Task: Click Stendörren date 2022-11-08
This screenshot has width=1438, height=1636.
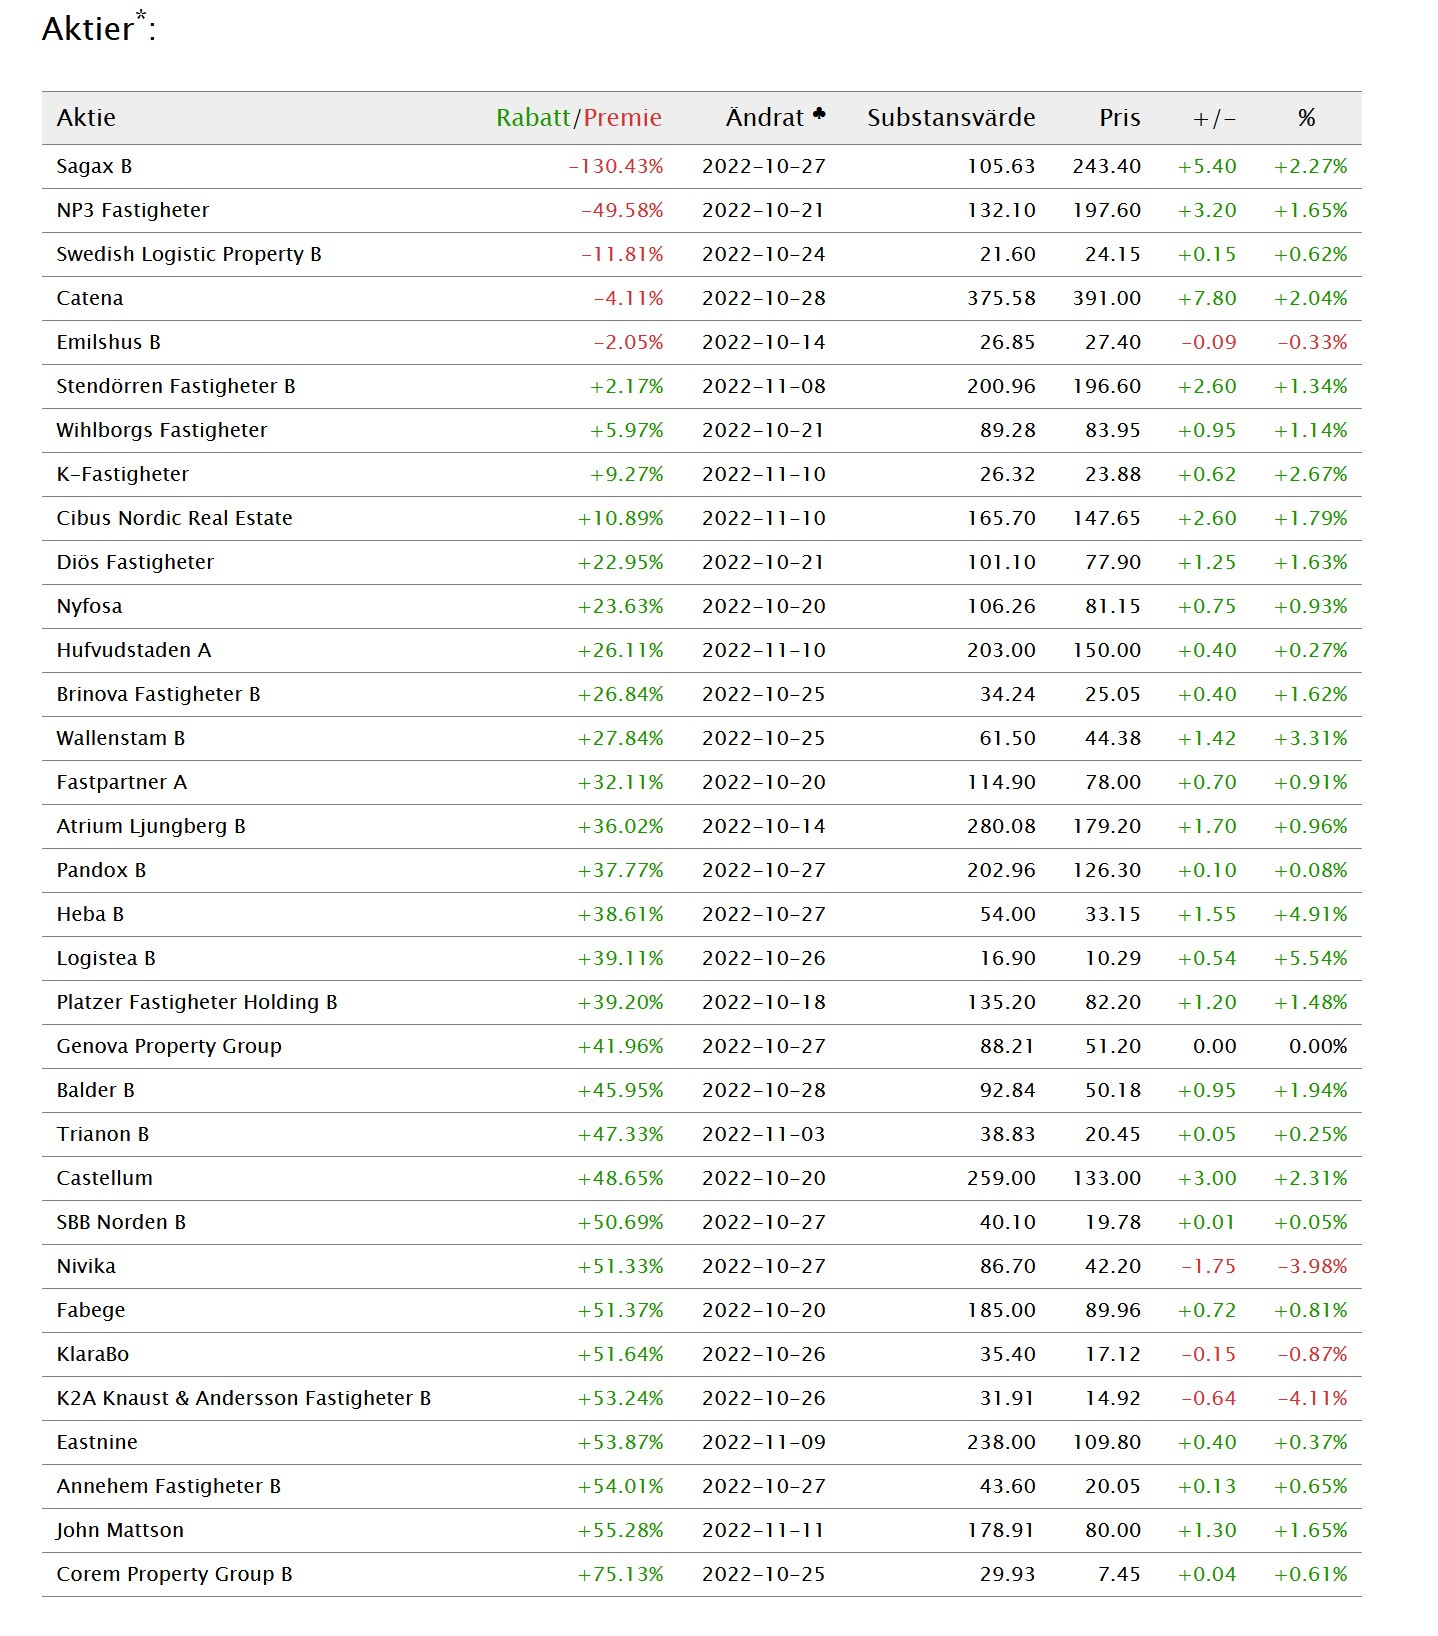Action: click(764, 386)
